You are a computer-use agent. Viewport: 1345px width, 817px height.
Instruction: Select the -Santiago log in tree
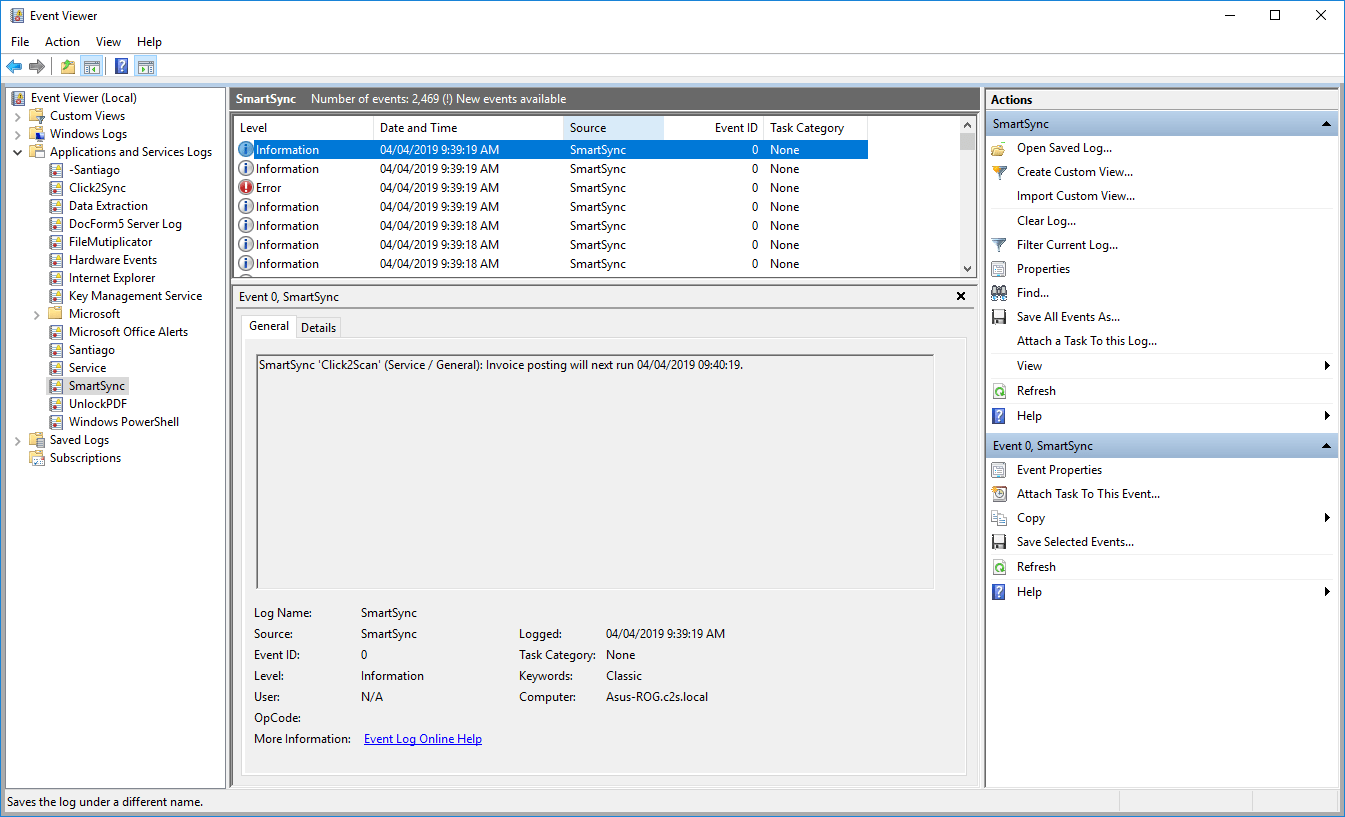[x=94, y=170]
